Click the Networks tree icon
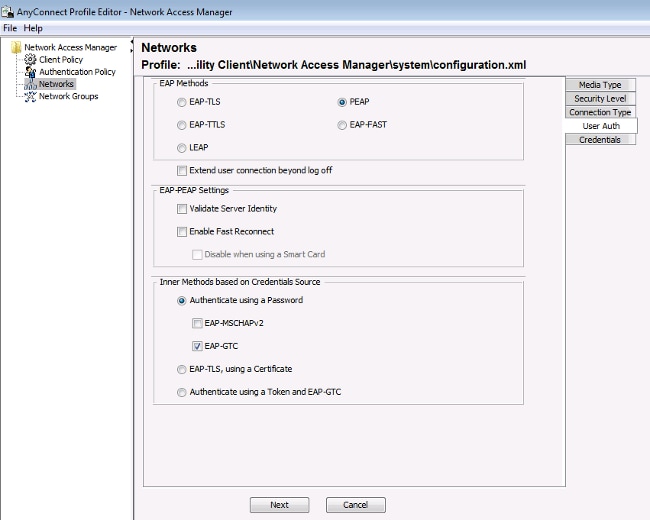650x520 pixels. coord(30,84)
